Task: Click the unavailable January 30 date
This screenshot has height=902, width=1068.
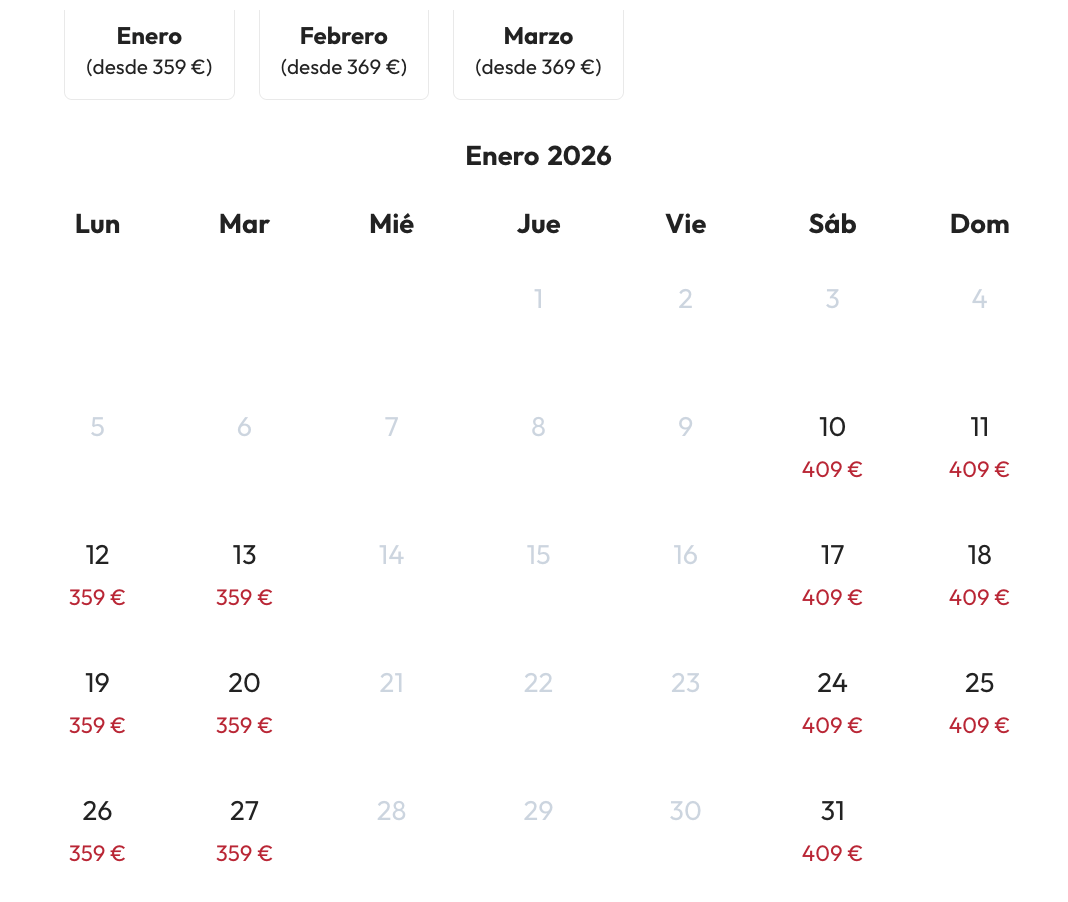Action: click(685, 811)
